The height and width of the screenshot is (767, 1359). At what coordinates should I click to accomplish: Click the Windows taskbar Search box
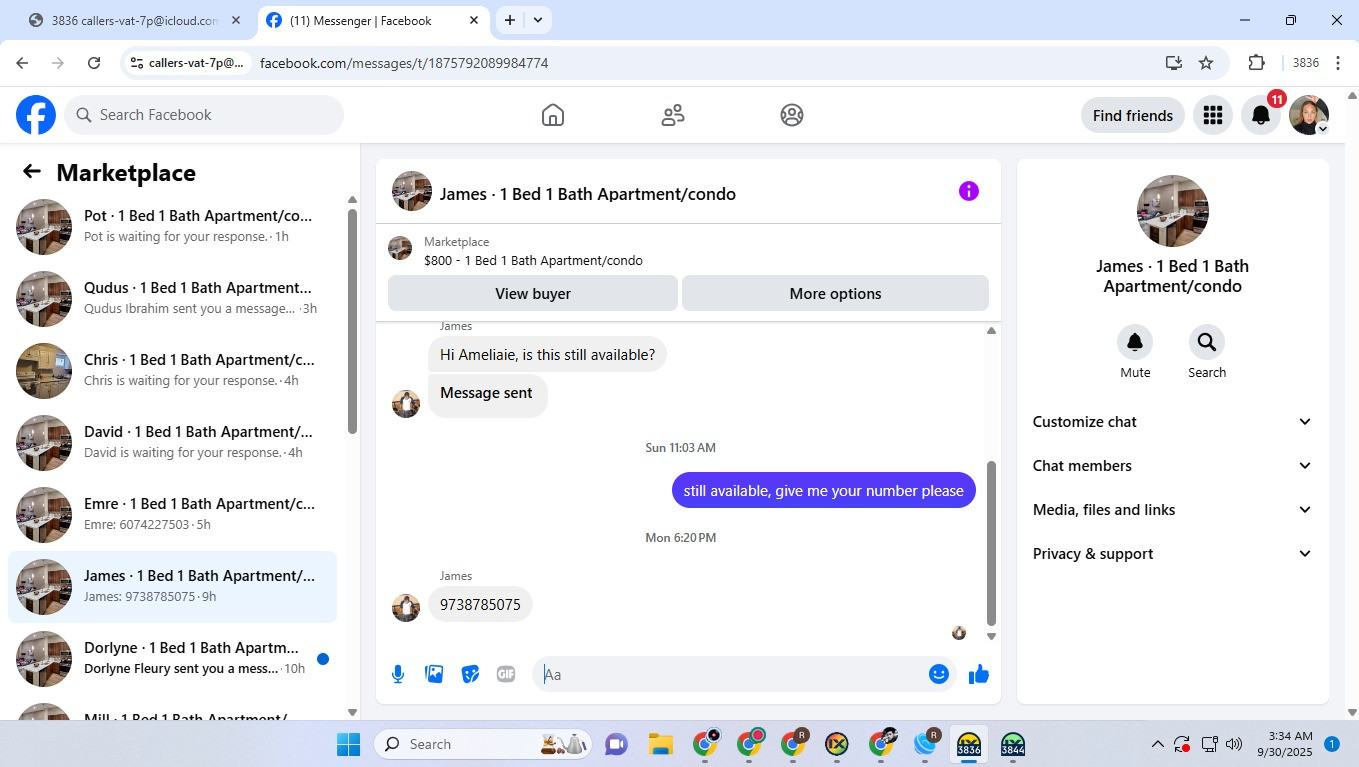(484, 744)
